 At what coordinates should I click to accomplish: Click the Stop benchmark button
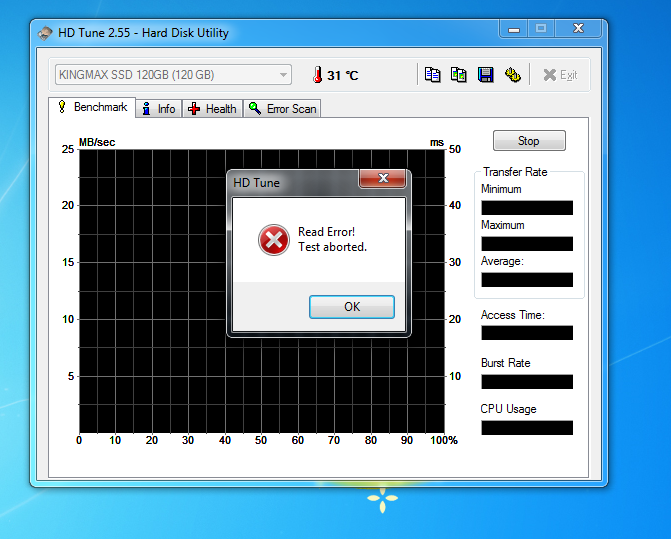coord(529,141)
